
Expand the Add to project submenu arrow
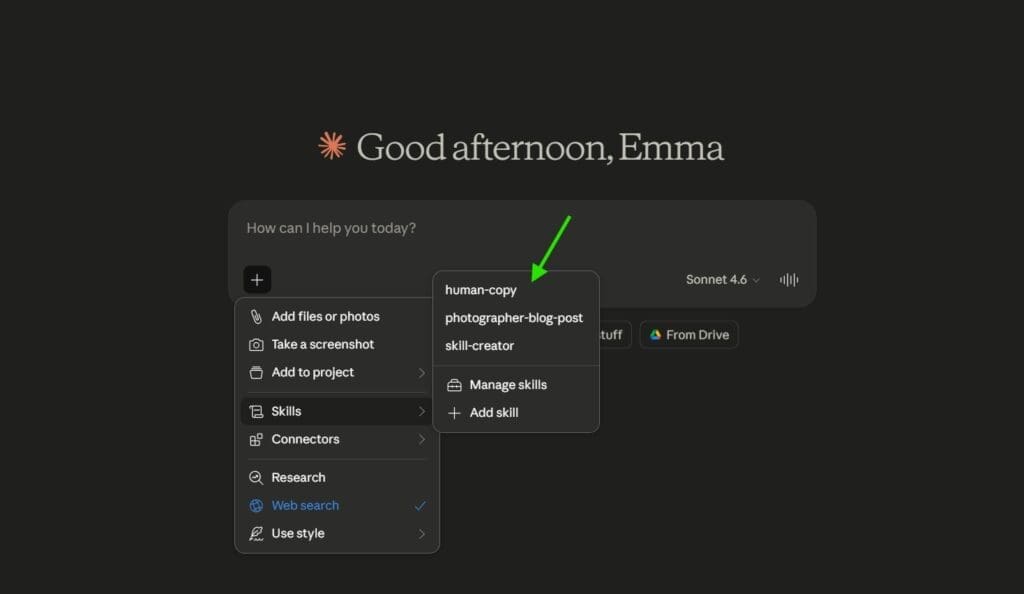click(x=421, y=373)
